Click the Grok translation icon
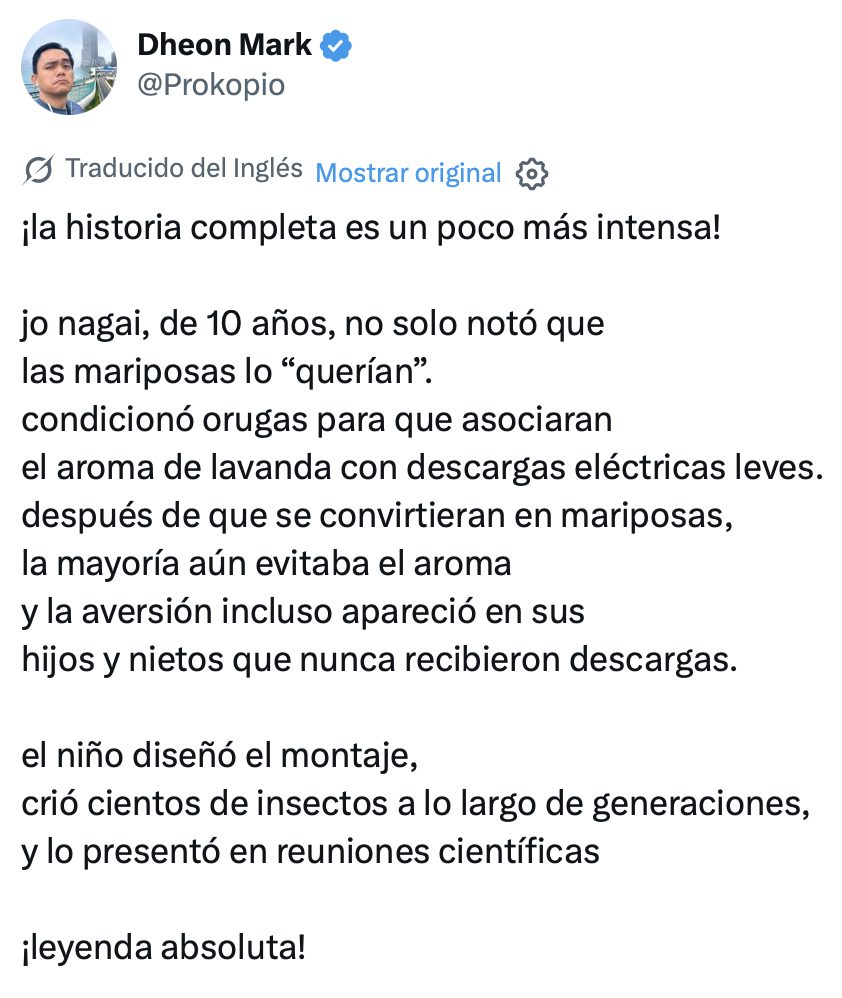The image size is (842, 998). point(38,170)
